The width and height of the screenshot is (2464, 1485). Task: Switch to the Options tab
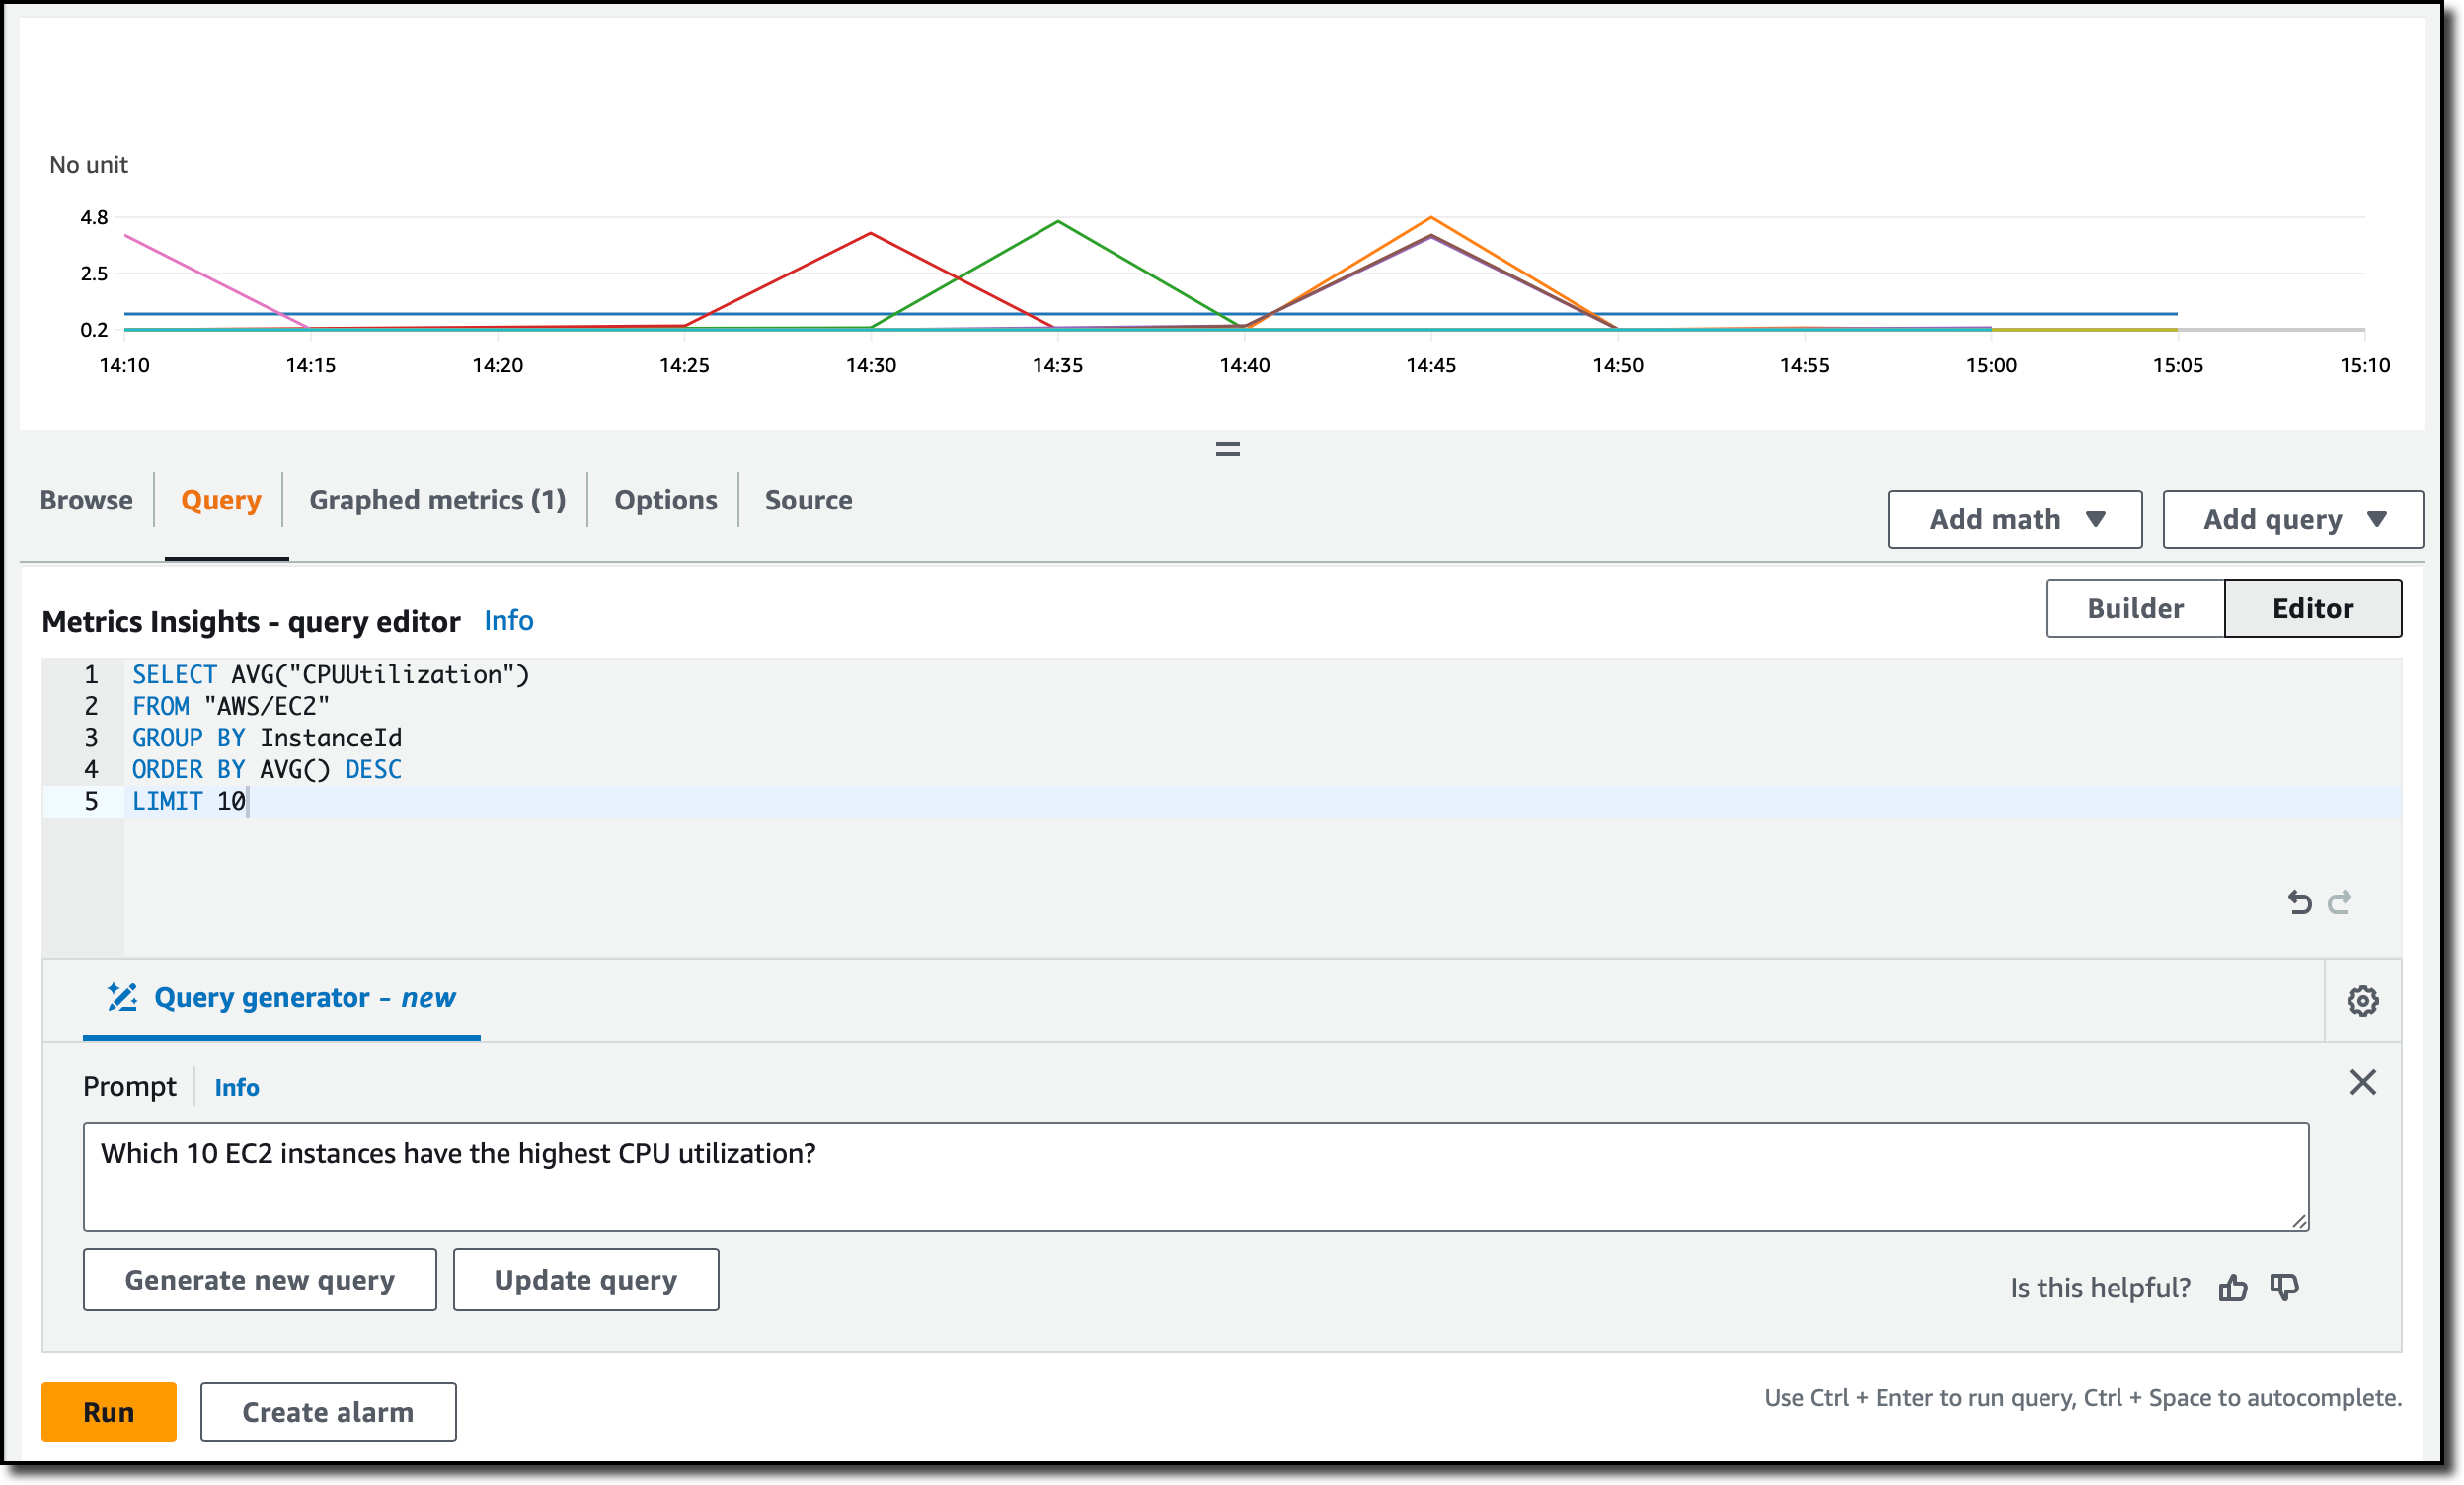pos(665,500)
